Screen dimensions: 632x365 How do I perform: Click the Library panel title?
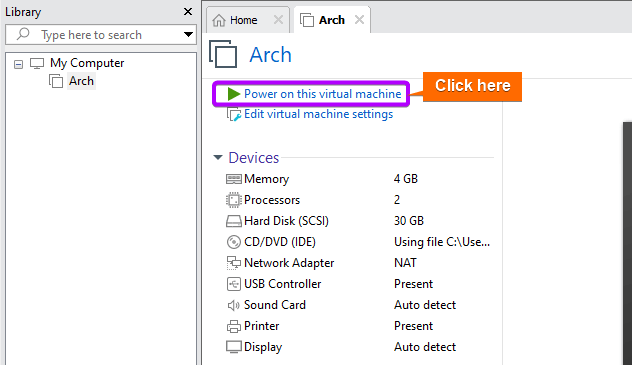click(x=23, y=12)
